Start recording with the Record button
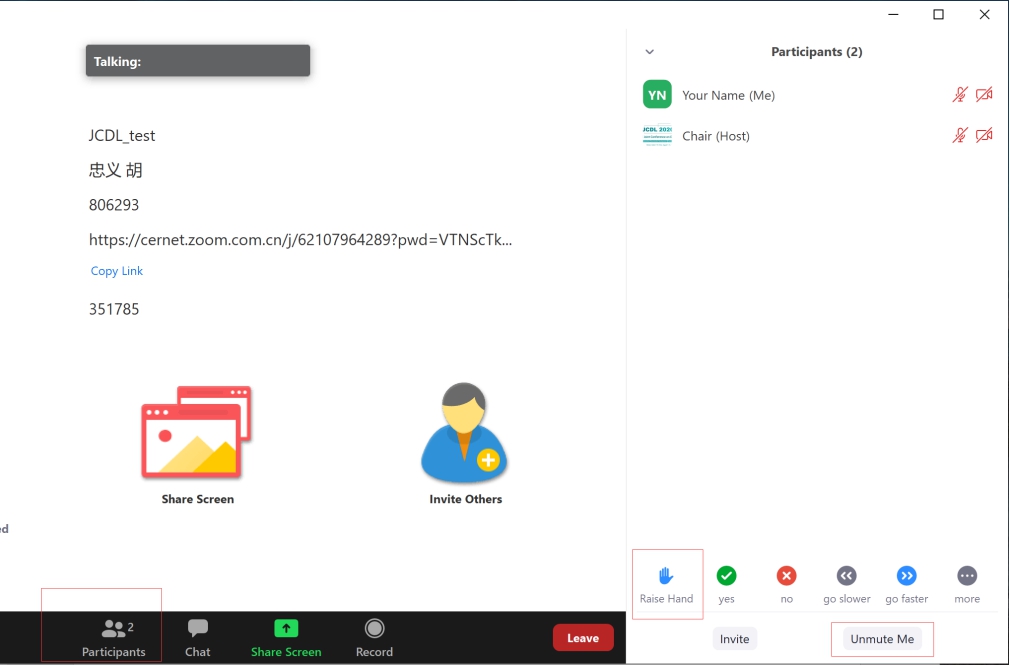The height and width of the screenshot is (666, 1010). click(x=374, y=637)
